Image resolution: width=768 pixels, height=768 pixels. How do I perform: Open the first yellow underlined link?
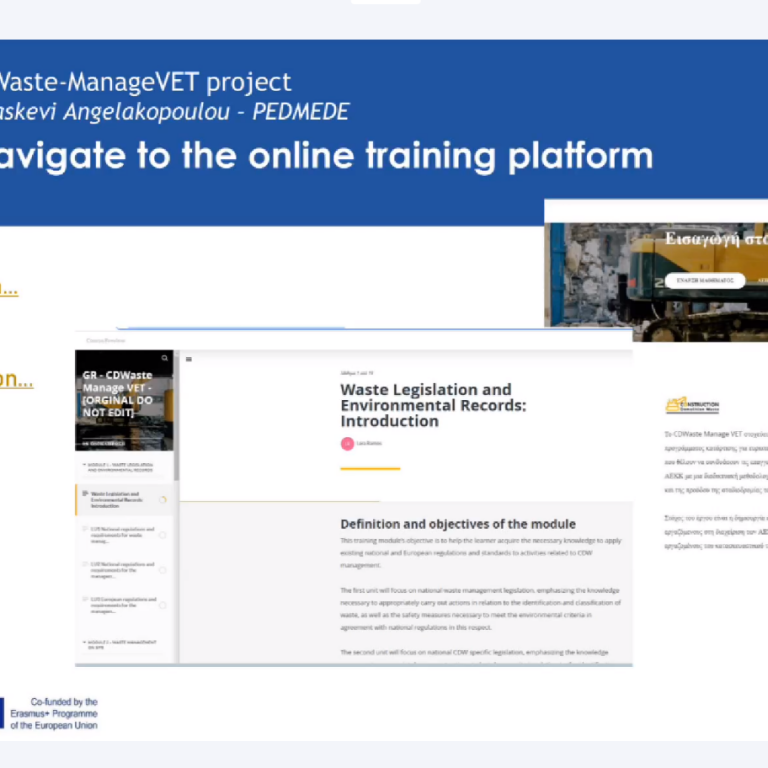8,290
